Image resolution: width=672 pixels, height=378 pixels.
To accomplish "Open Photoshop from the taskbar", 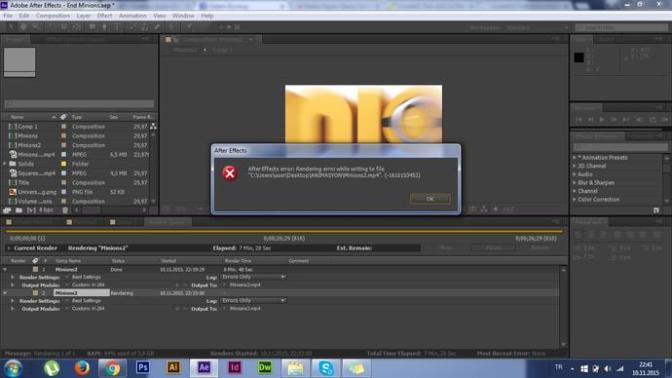I will (143, 368).
